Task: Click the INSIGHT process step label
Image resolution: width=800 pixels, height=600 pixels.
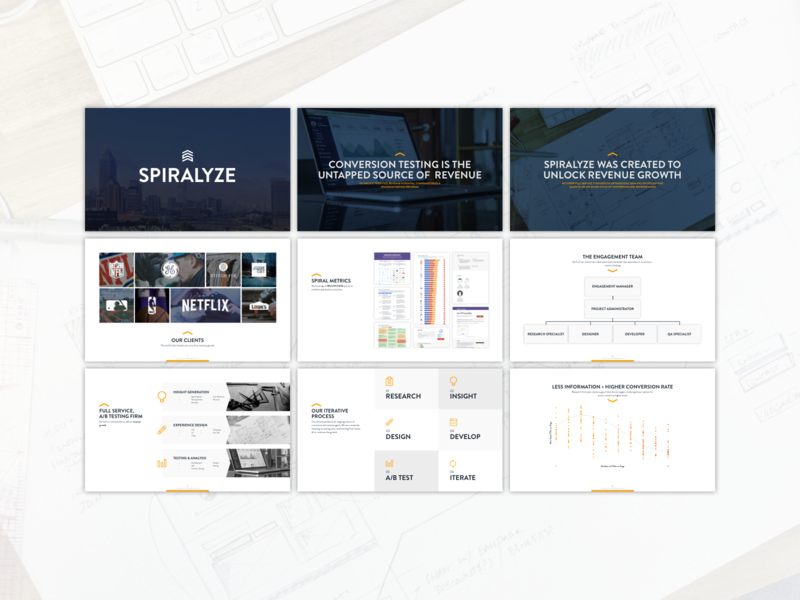Action: [x=463, y=396]
